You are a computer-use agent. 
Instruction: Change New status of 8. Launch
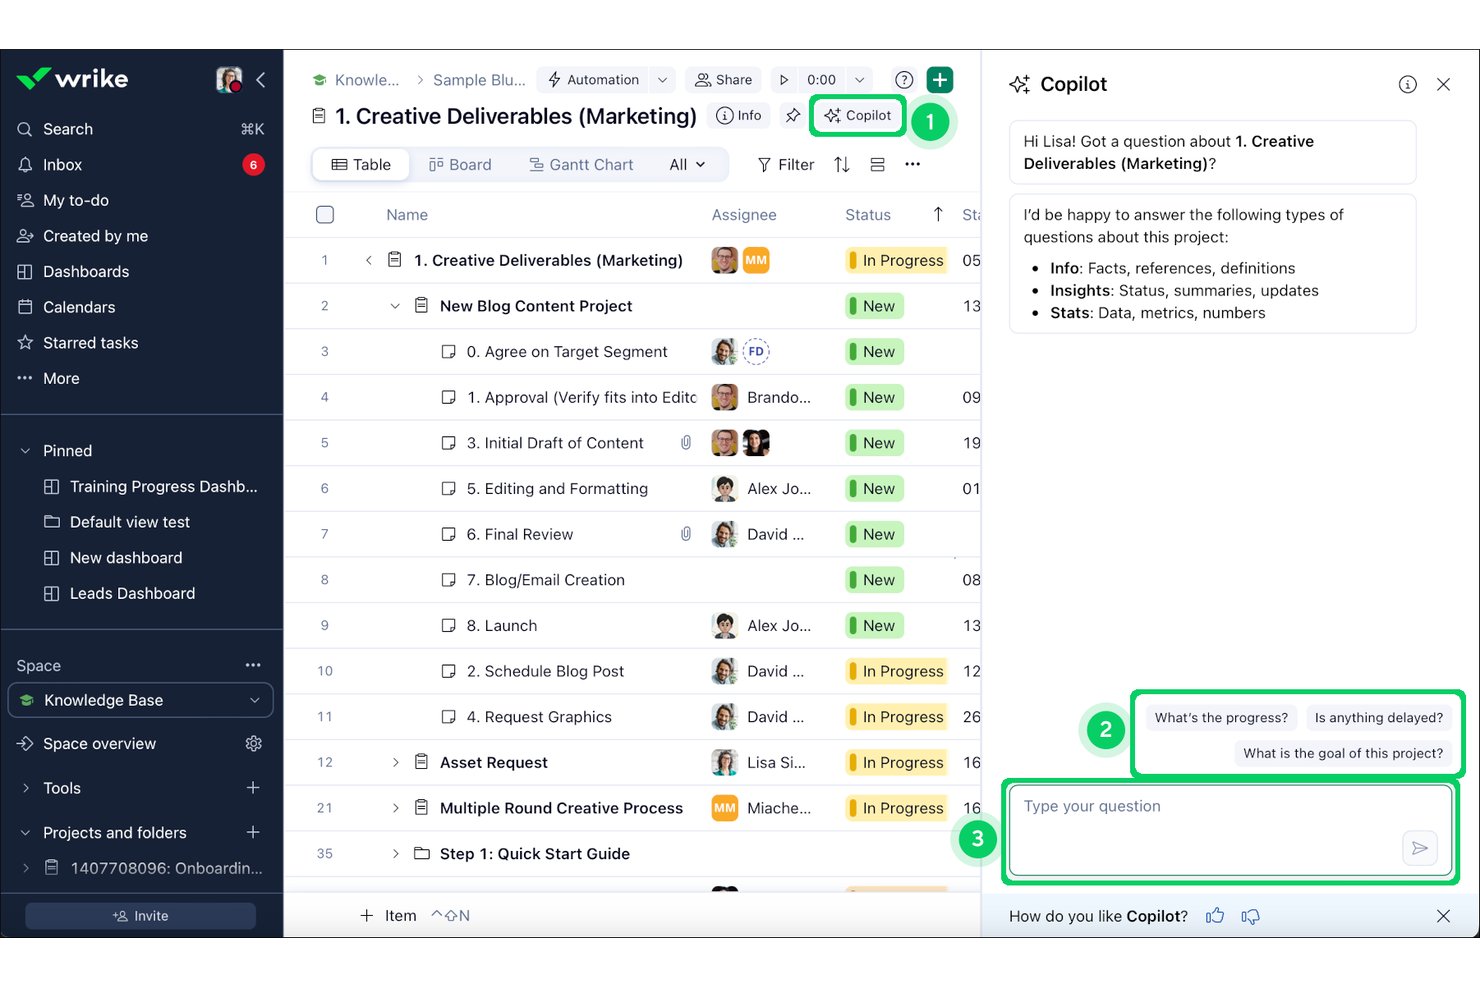point(875,626)
